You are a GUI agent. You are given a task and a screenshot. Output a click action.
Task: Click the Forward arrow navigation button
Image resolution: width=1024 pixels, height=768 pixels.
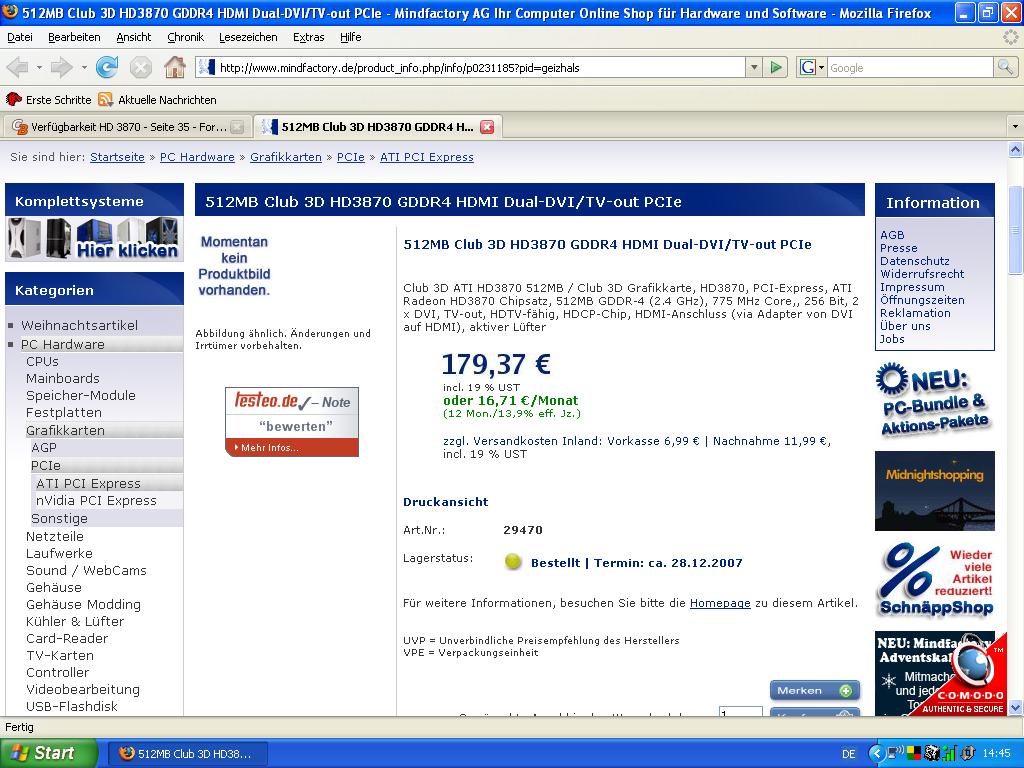[61, 67]
